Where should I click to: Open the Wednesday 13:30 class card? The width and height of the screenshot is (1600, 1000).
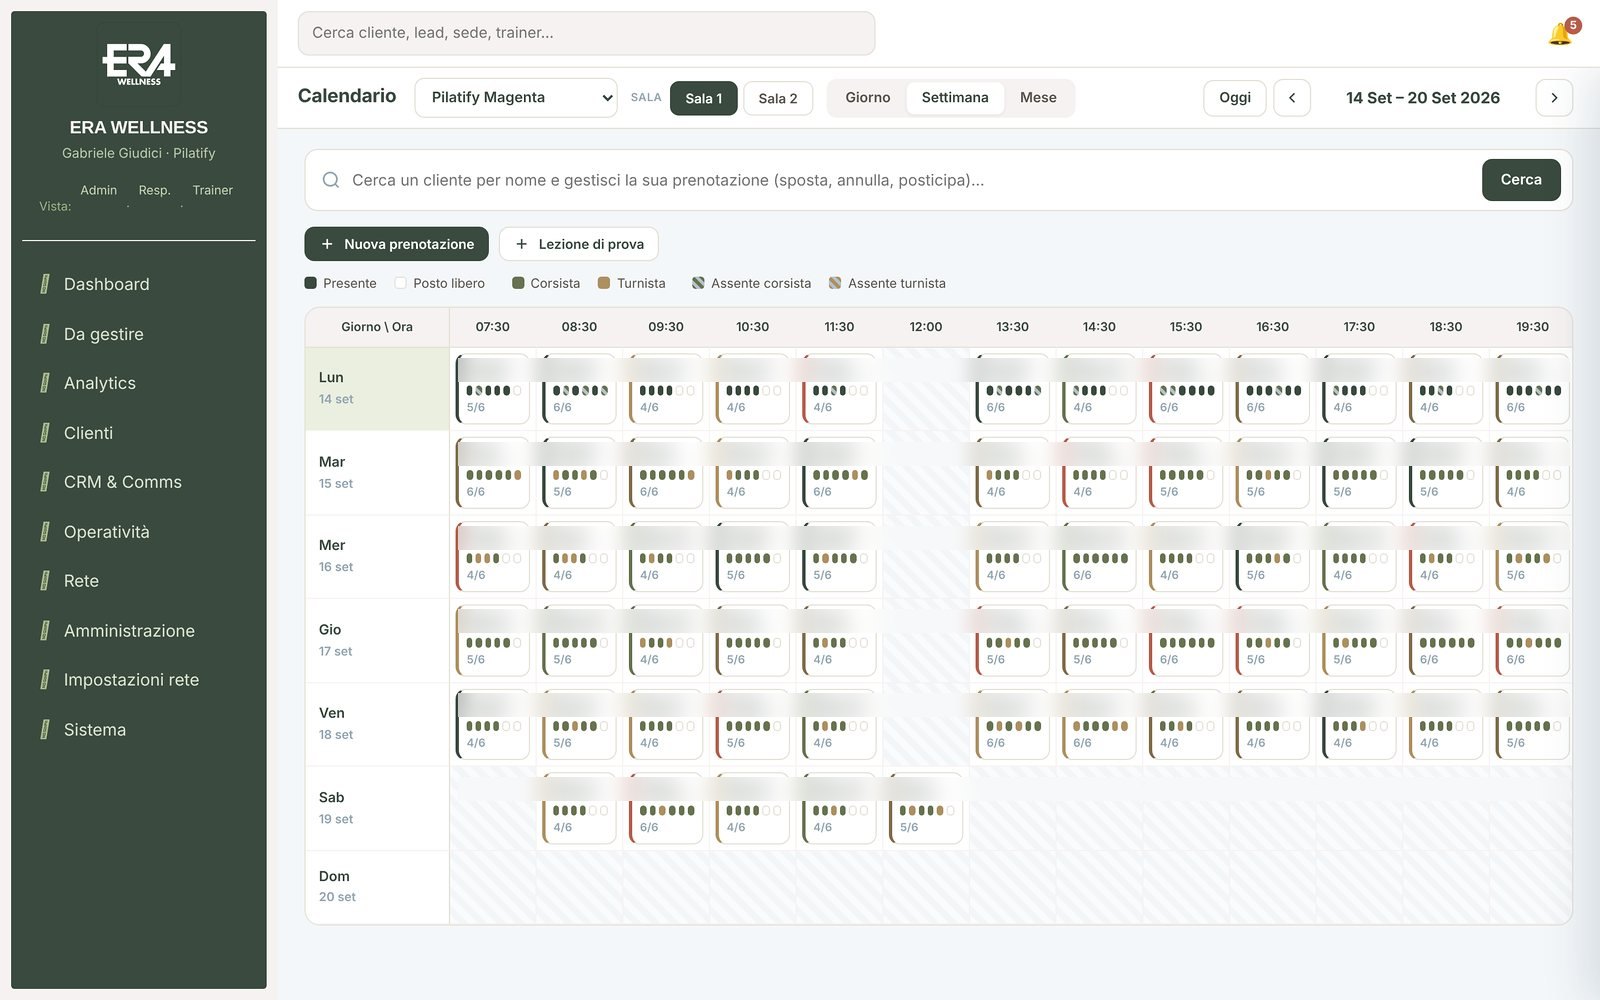point(1012,557)
